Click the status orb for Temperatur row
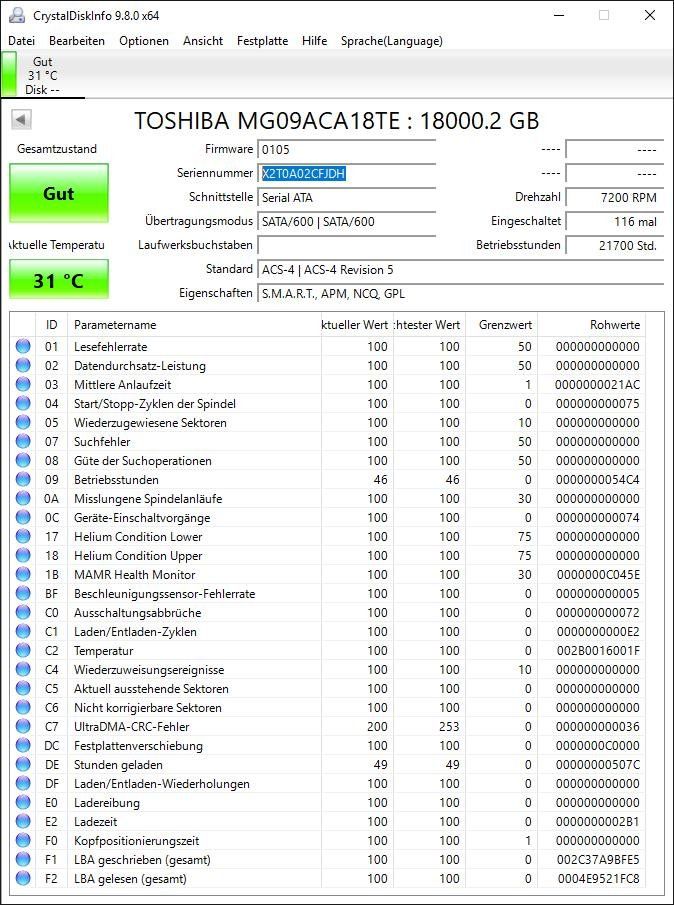The height and width of the screenshot is (905, 674). point(23,650)
